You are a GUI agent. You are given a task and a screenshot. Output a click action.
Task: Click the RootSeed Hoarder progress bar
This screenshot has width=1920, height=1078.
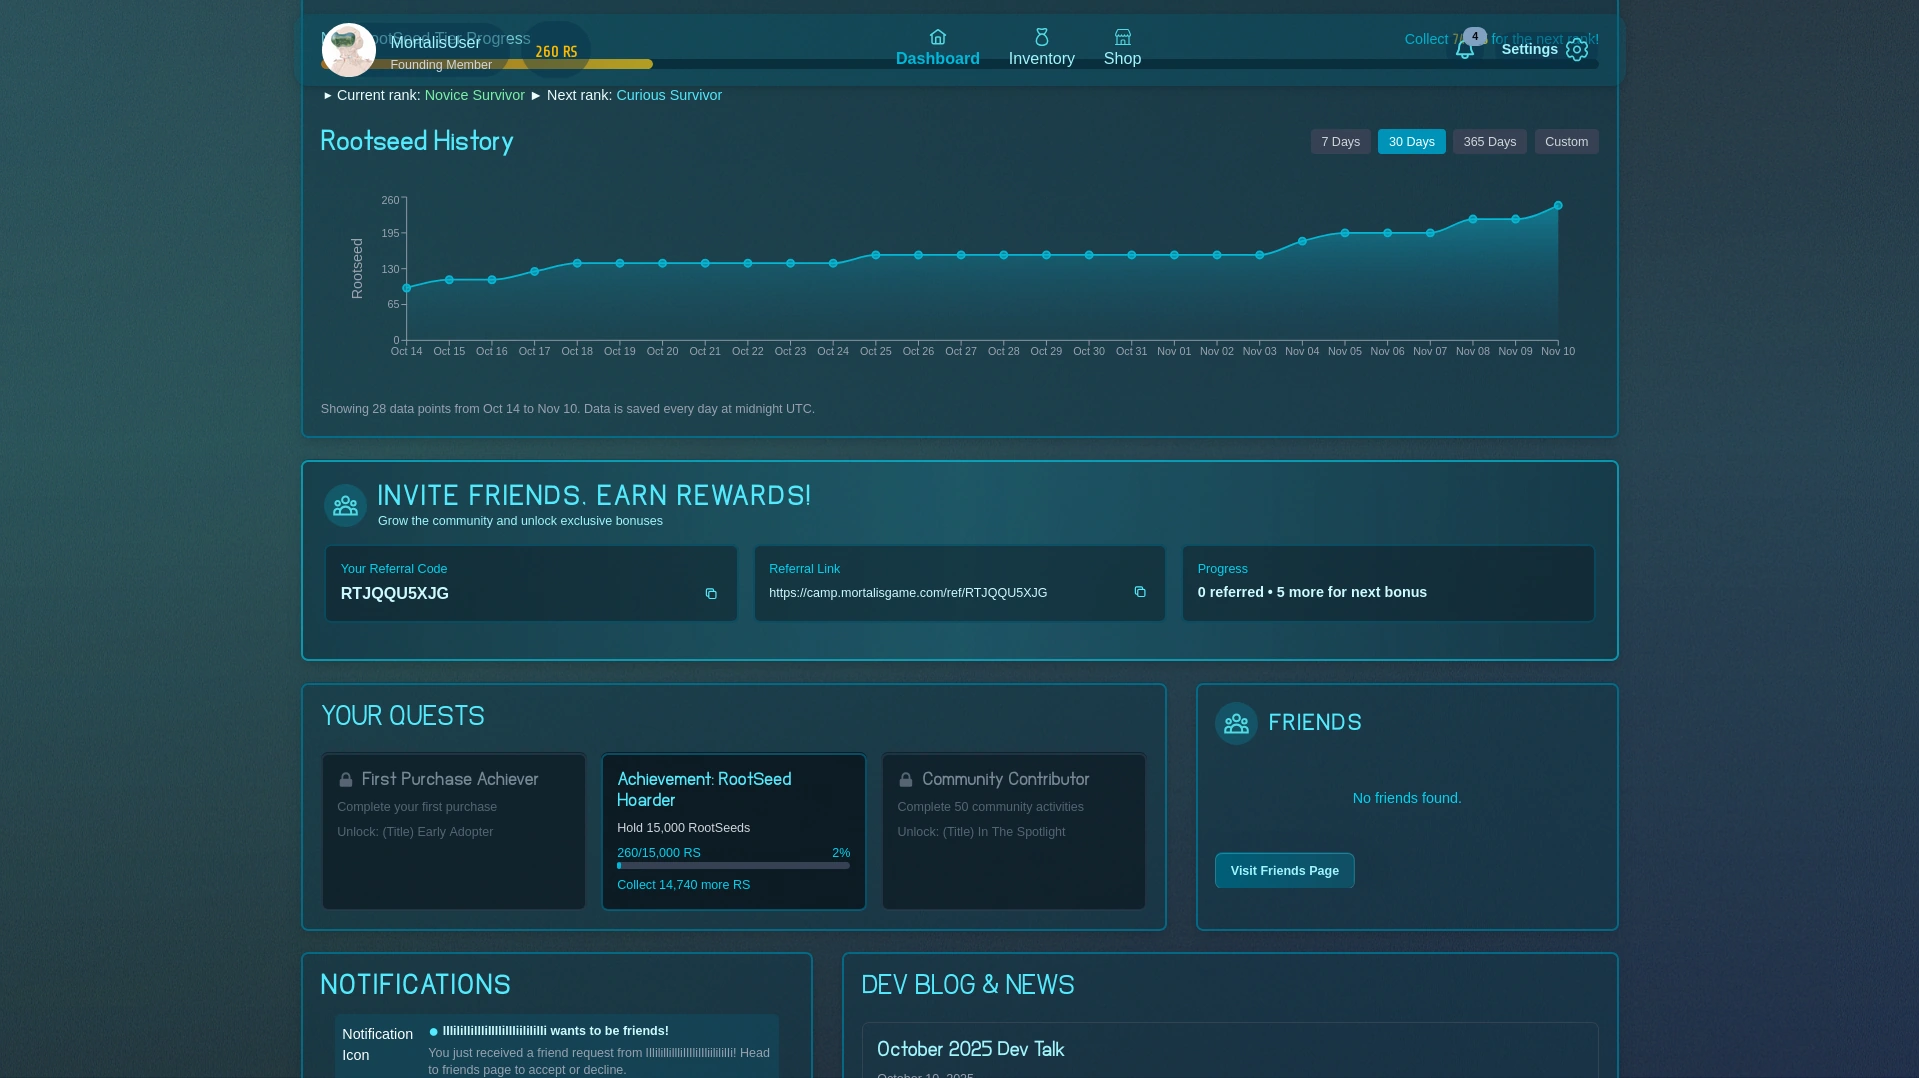point(733,866)
